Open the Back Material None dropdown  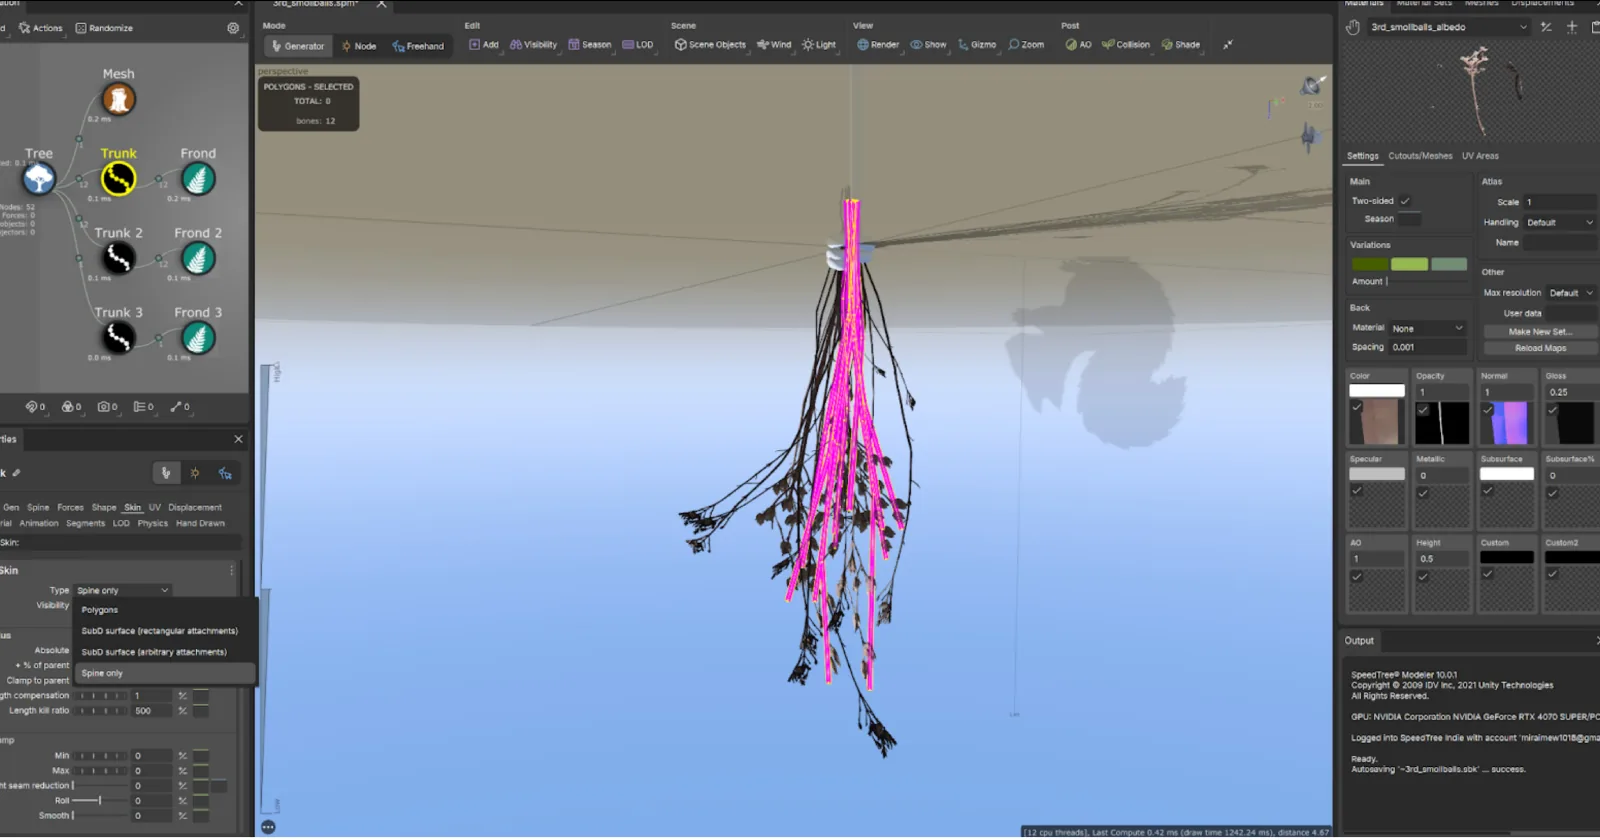pos(1428,328)
